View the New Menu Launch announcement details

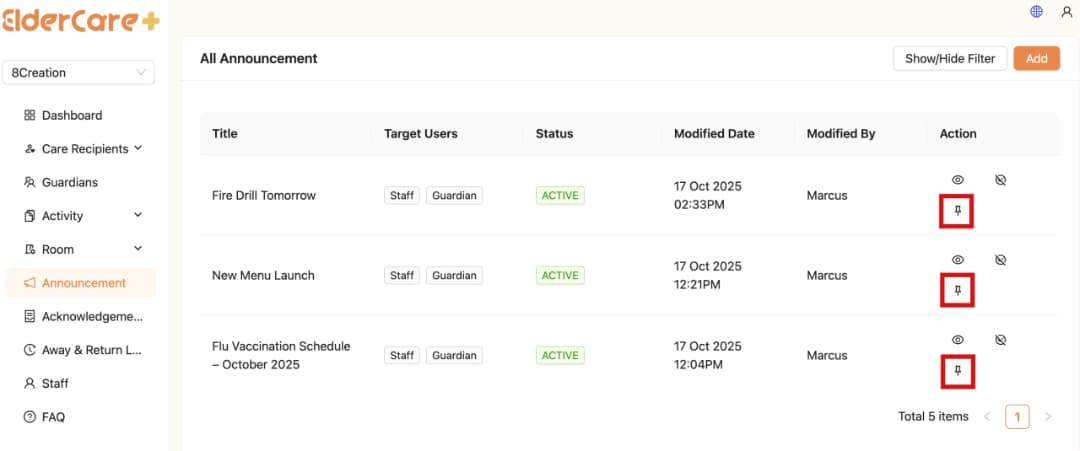pyautogui.click(x=957, y=260)
